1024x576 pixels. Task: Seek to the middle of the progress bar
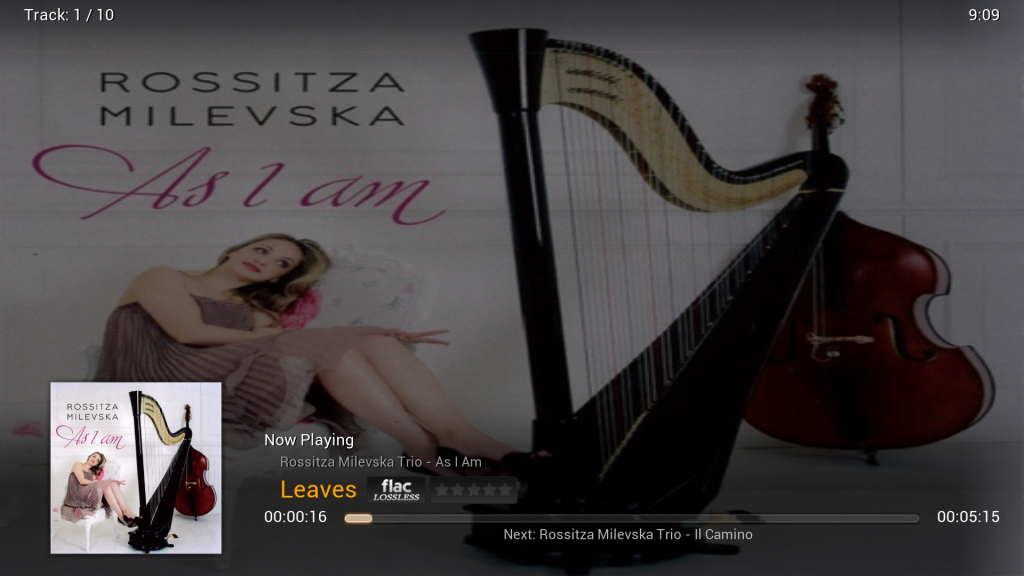point(632,519)
